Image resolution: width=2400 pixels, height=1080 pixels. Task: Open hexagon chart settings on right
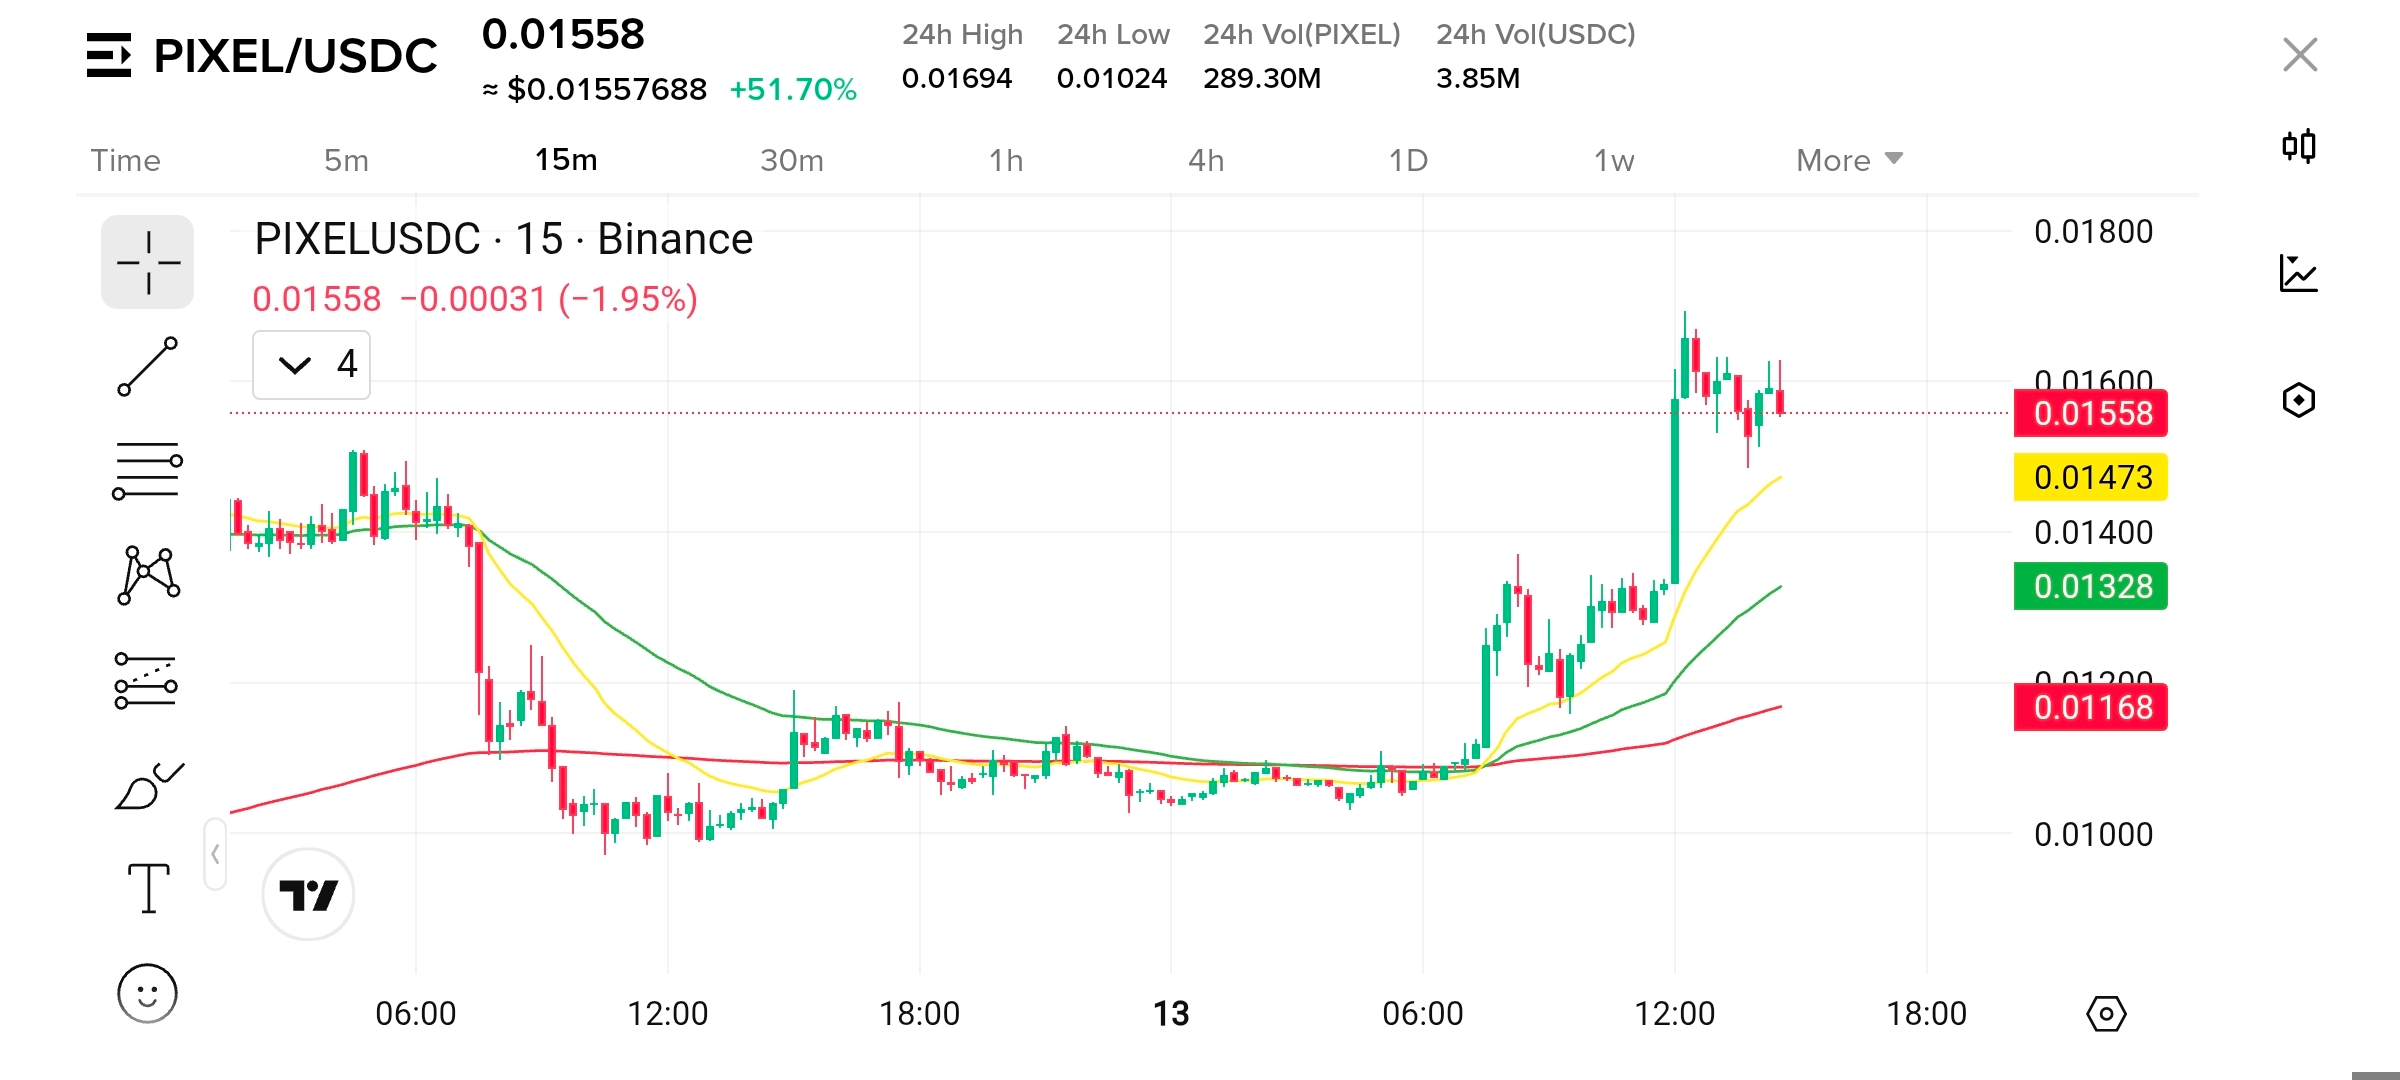point(2298,400)
